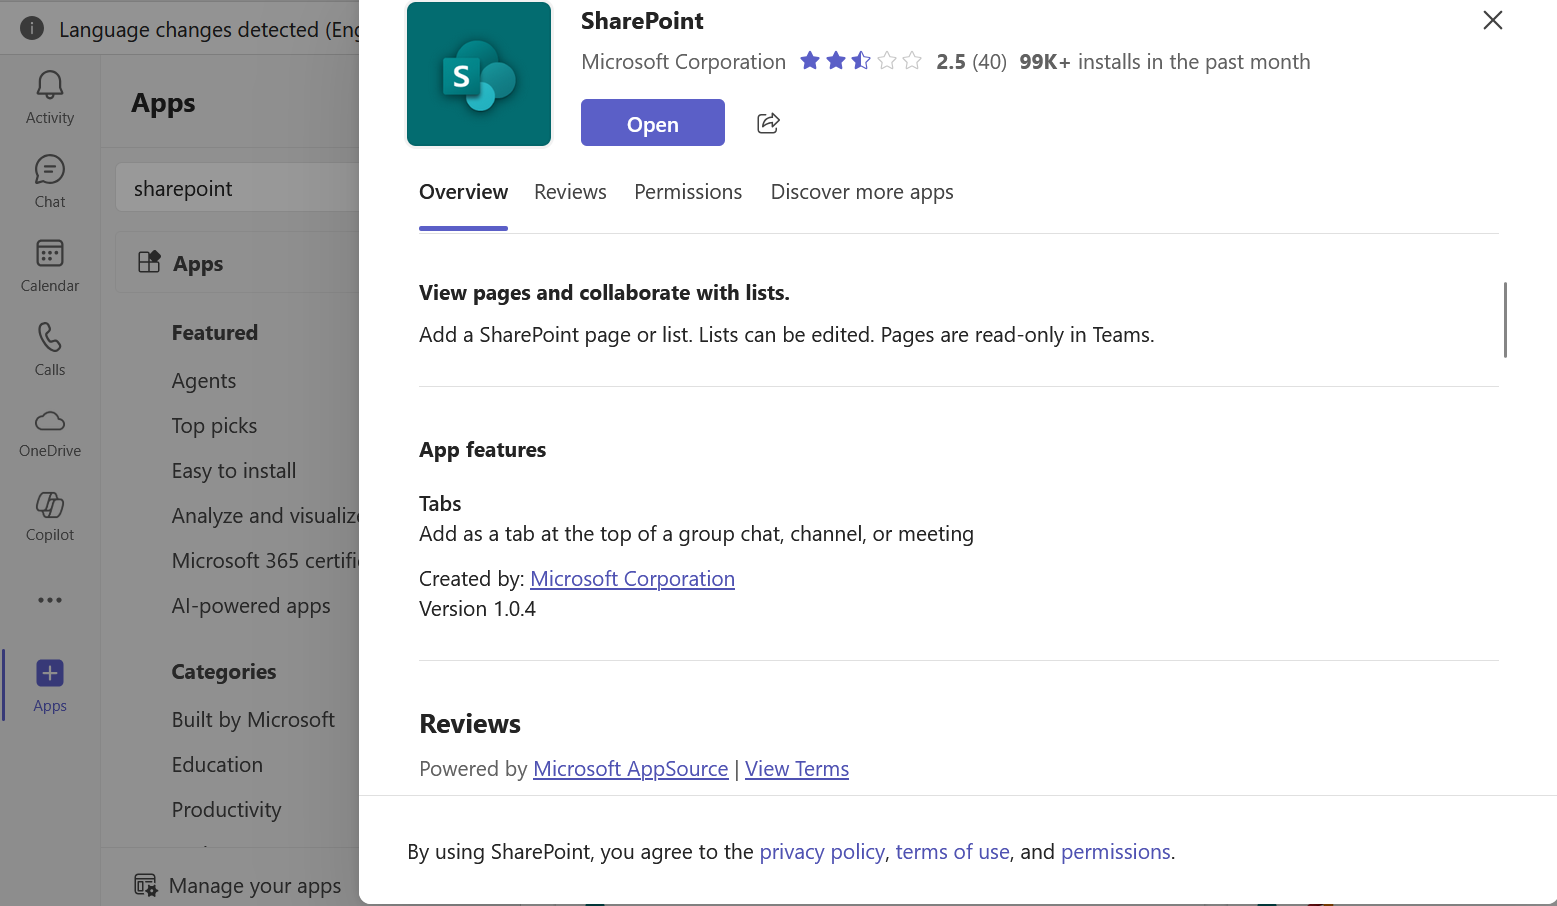Select the Apps plus icon in sidebar

click(50, 673)
